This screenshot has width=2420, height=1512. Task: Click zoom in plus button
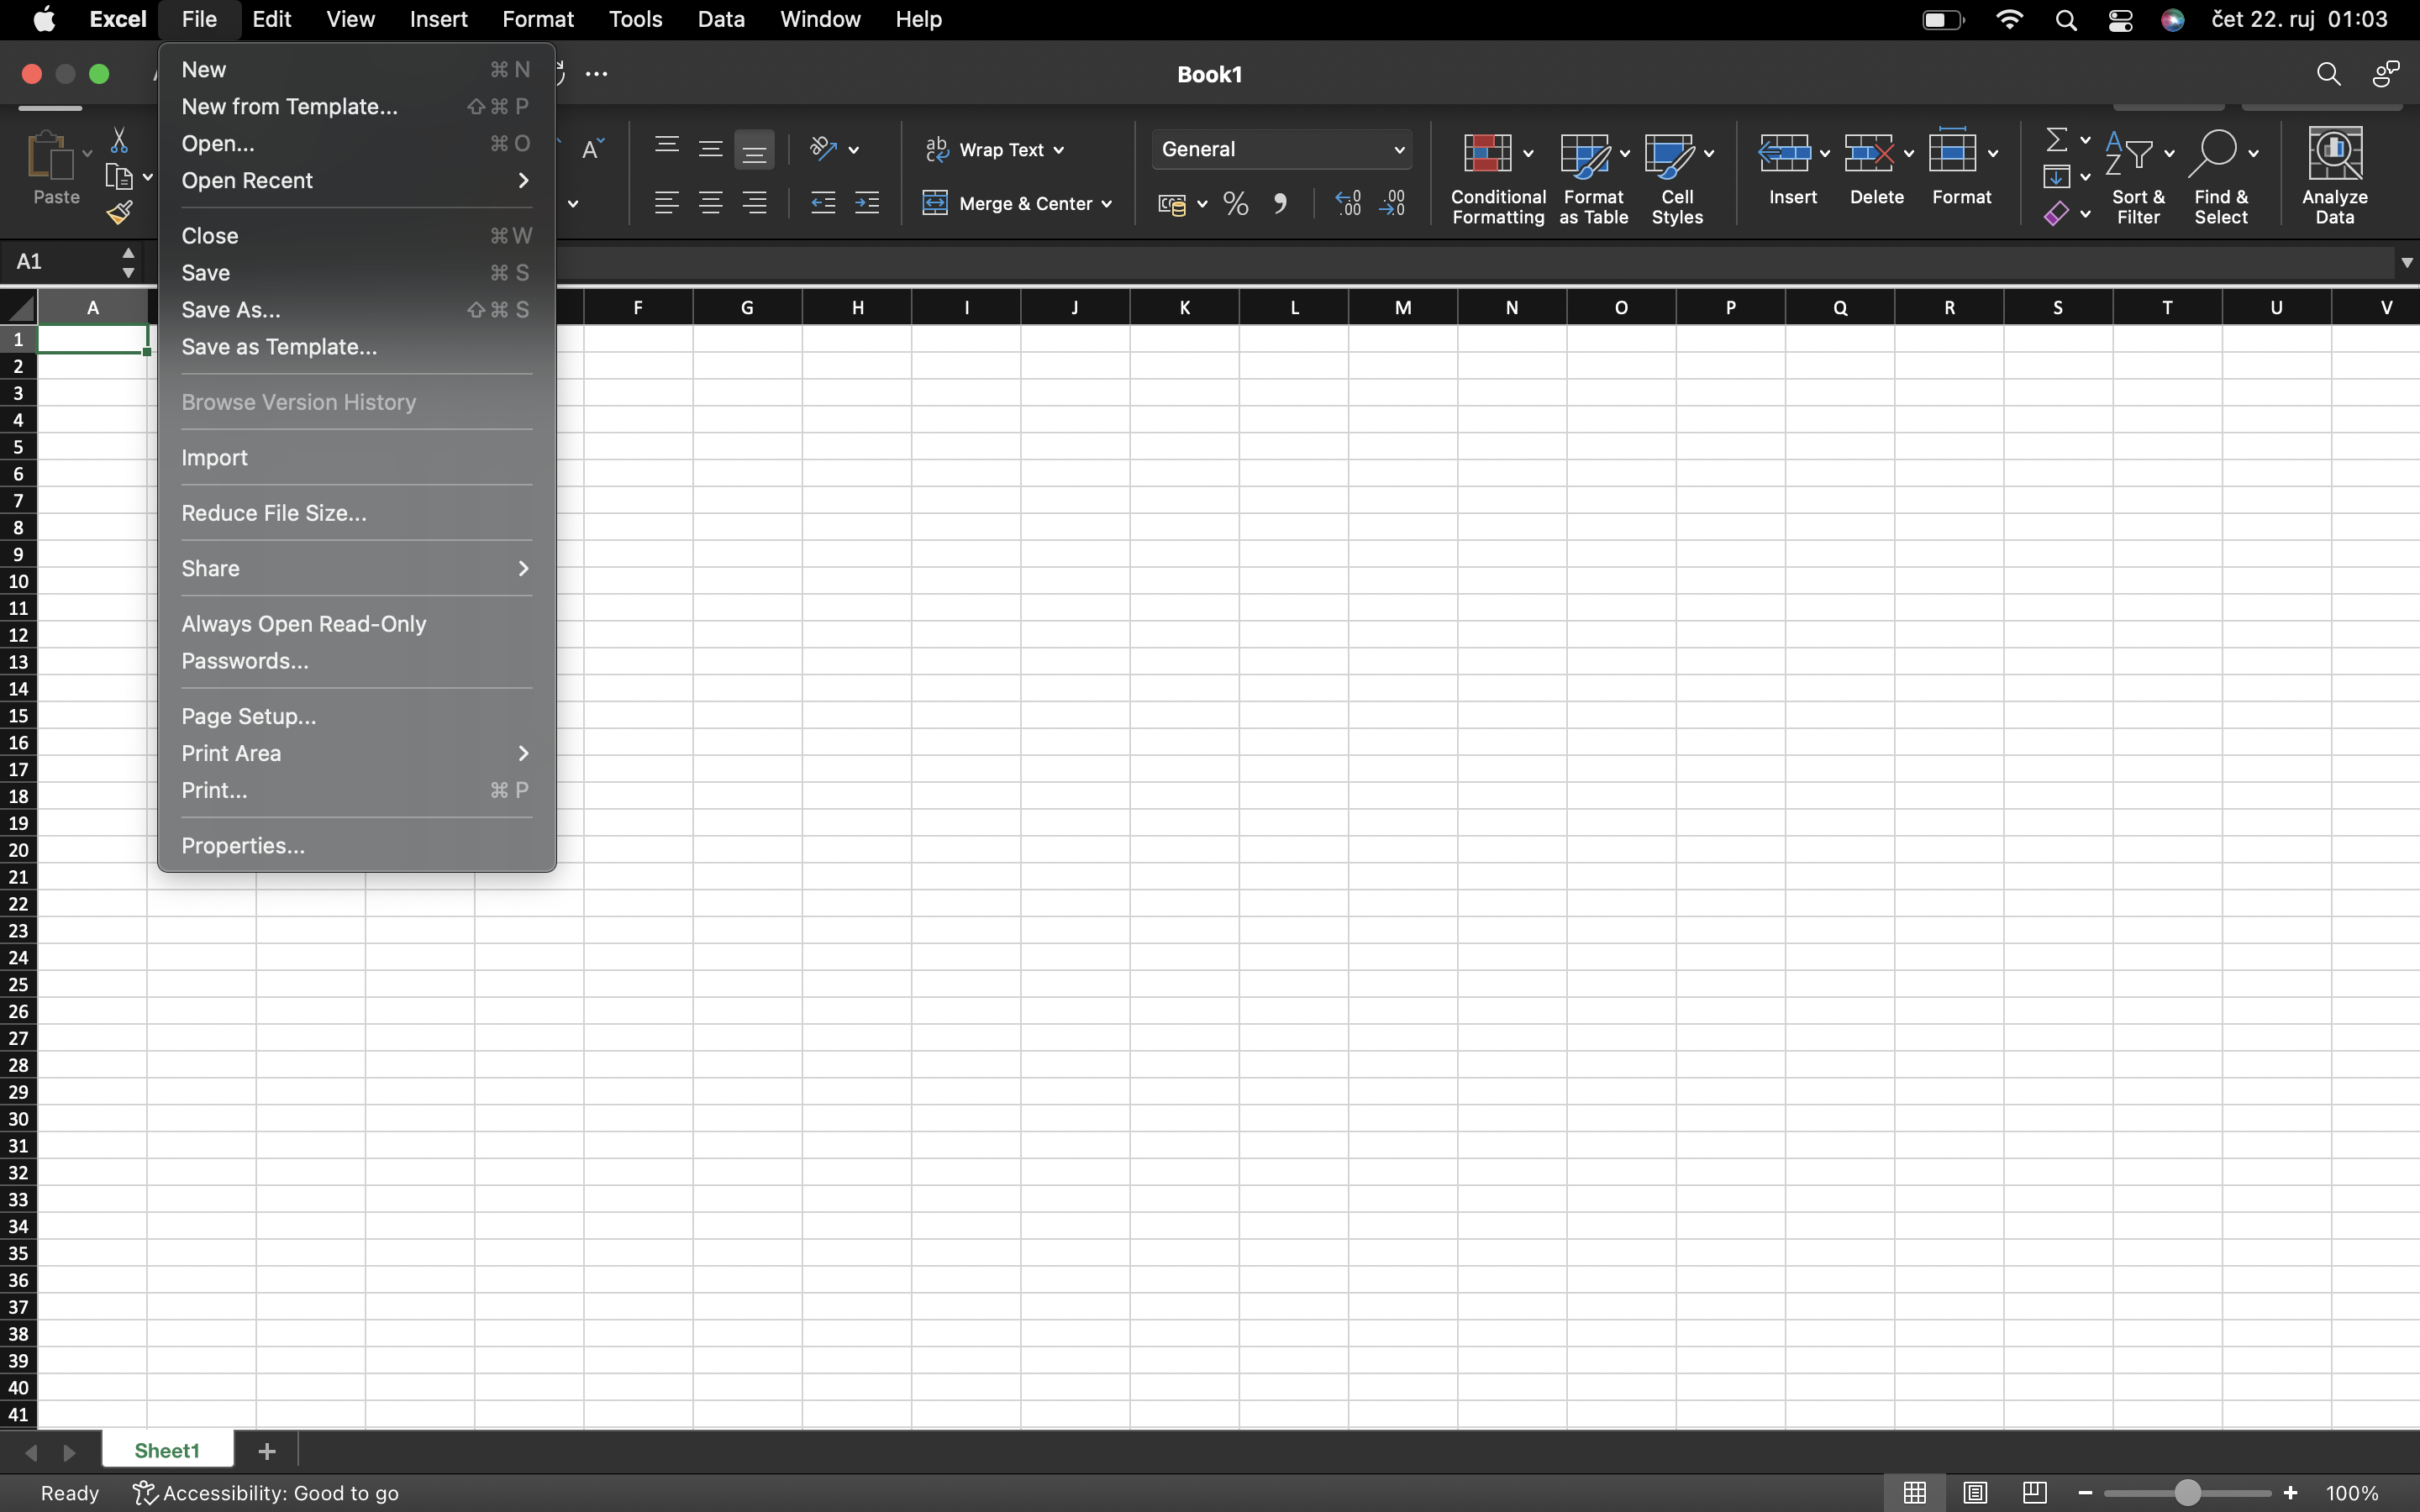point(2290,1493)
